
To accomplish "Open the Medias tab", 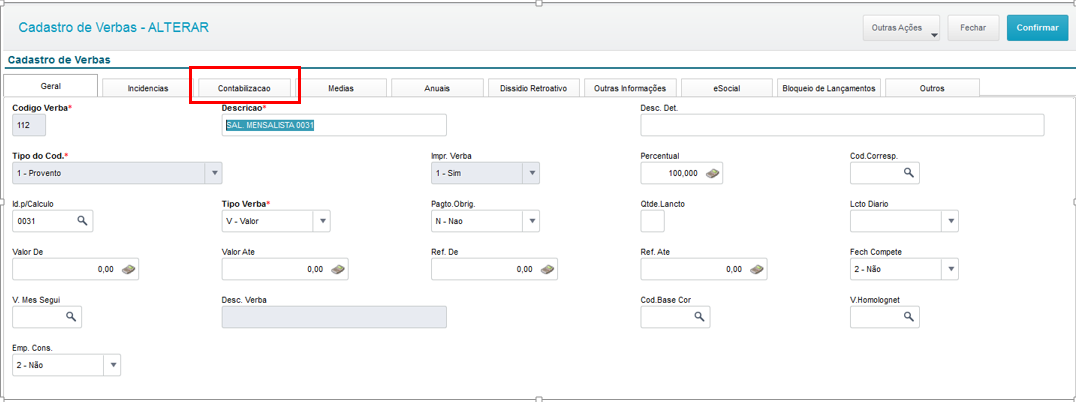I will (x=341, y=88).
